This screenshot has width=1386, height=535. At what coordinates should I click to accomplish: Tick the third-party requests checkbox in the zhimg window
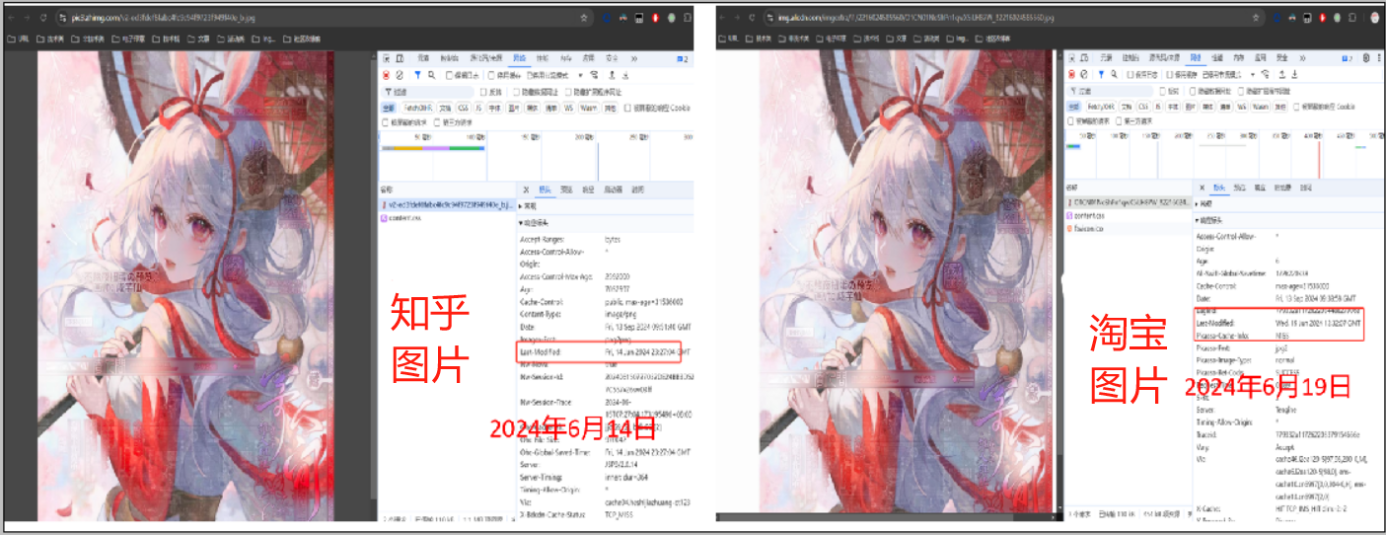(x=437, y=122)
